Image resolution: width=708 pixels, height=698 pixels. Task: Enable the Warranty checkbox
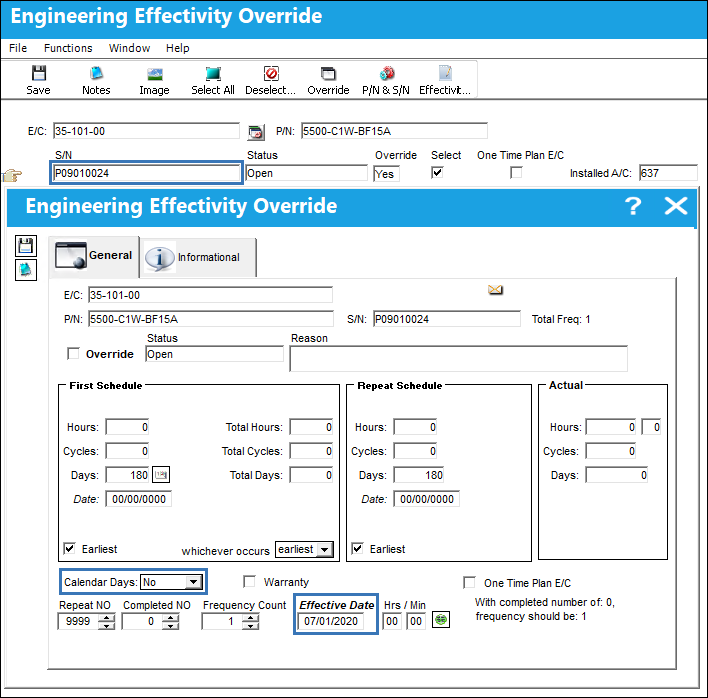point(249,582)
